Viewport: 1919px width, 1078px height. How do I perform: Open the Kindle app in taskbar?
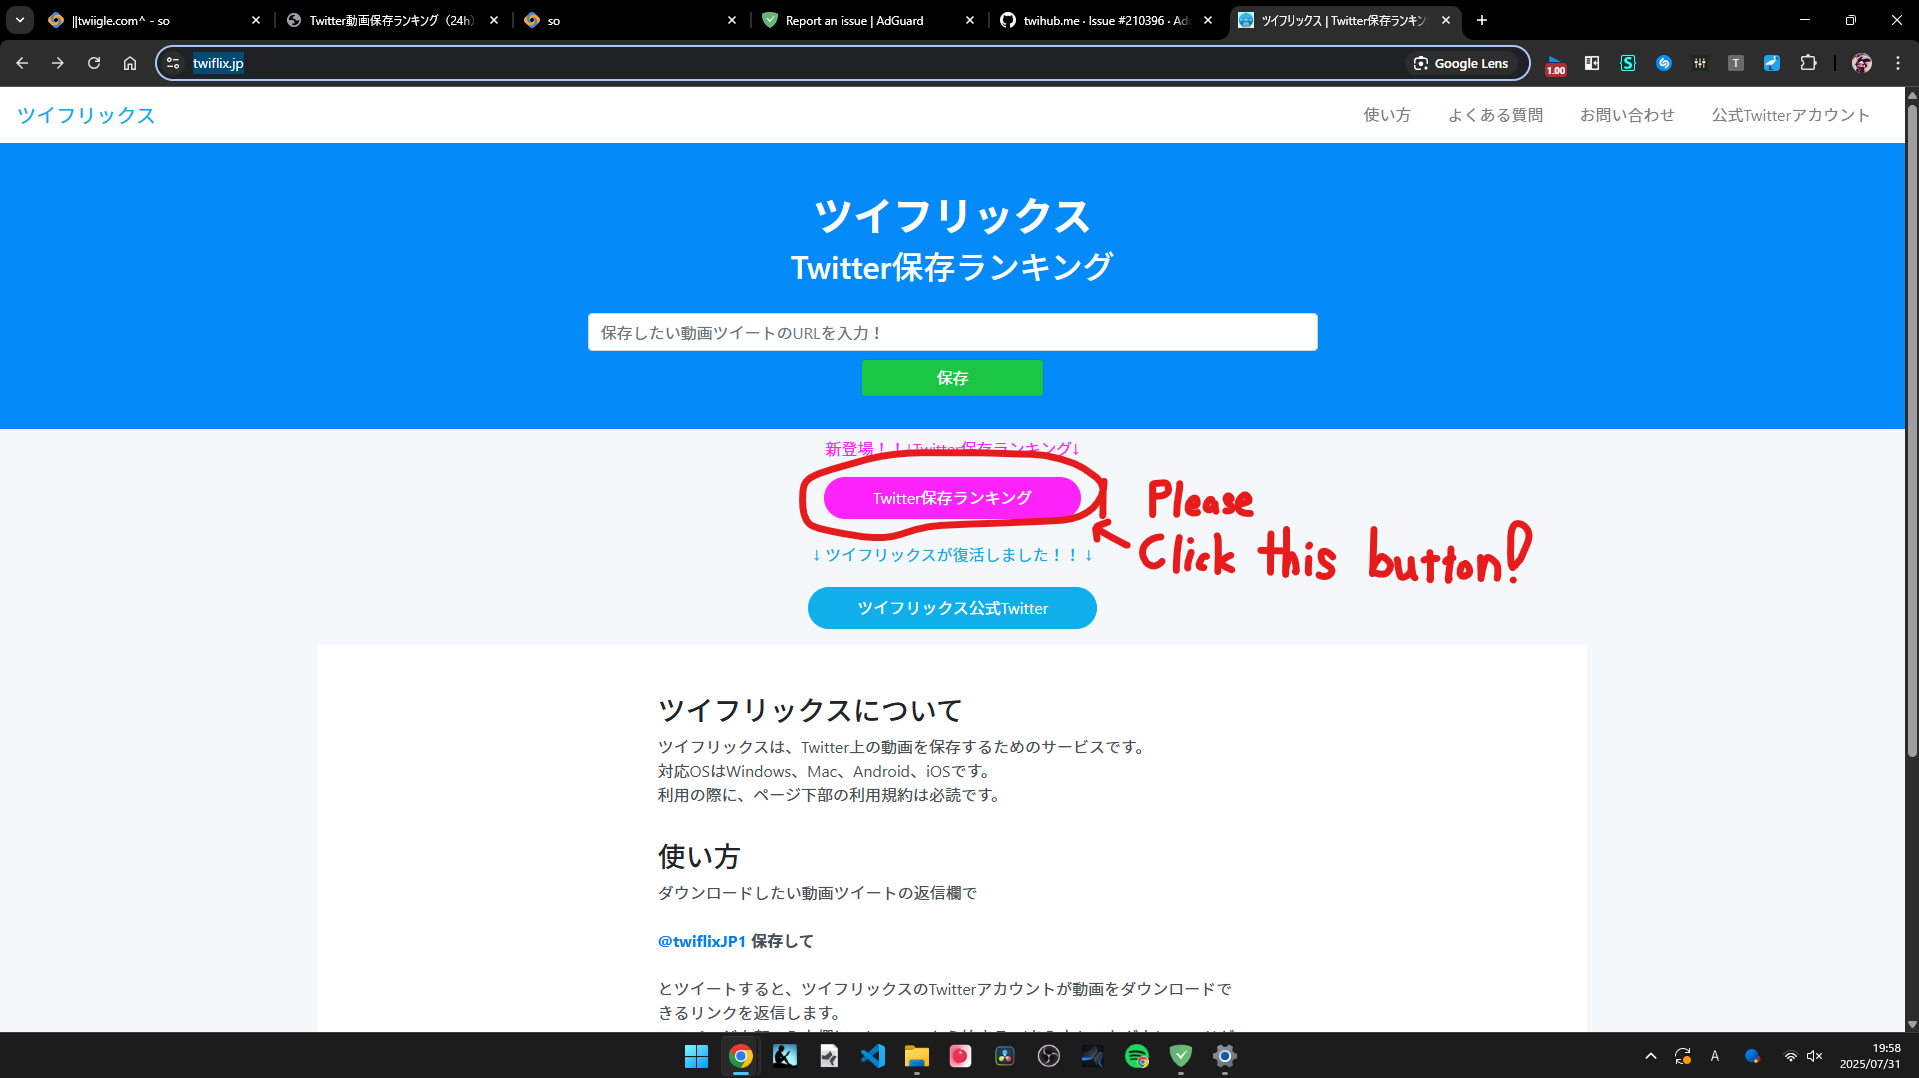pyautogui.click(x=785, y=1056)
